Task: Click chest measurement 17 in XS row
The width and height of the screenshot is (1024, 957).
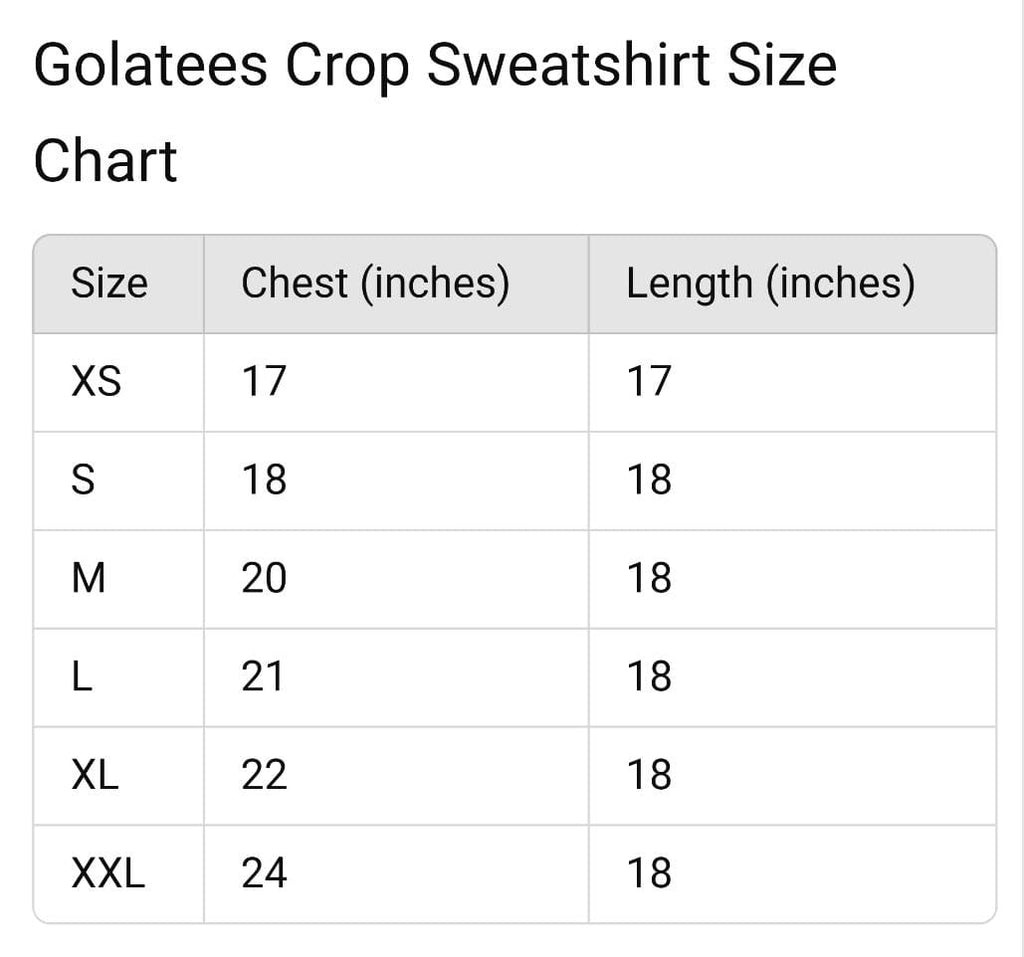Action: tap(264, 381)
